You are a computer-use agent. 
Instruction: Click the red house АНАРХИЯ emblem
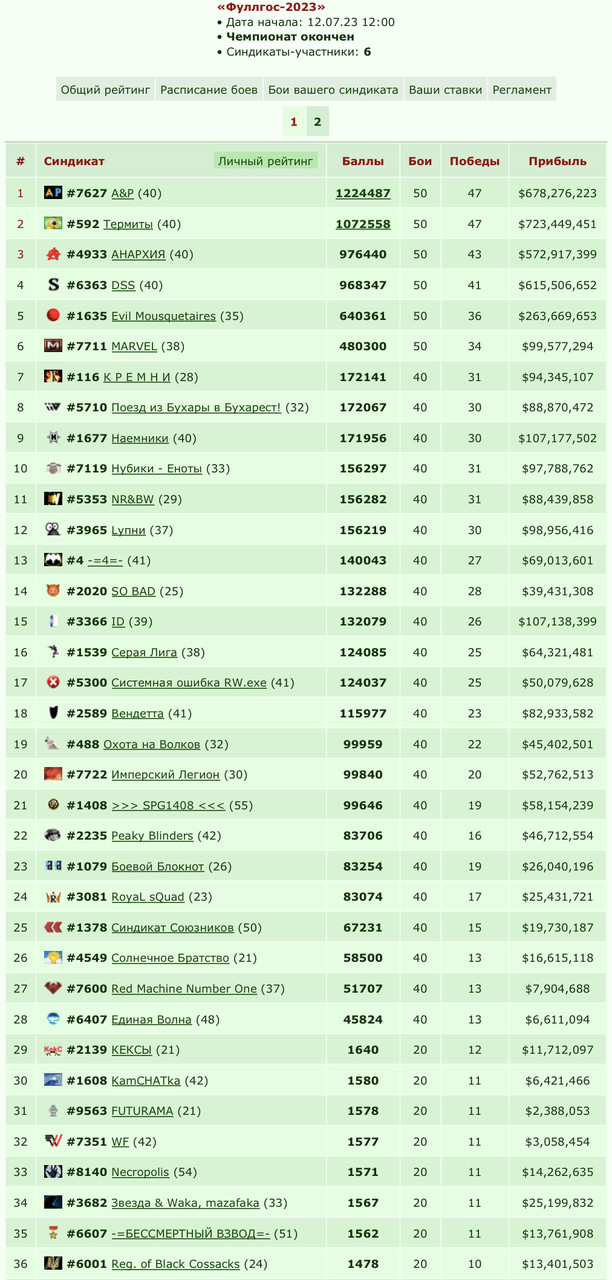[53, 254]
